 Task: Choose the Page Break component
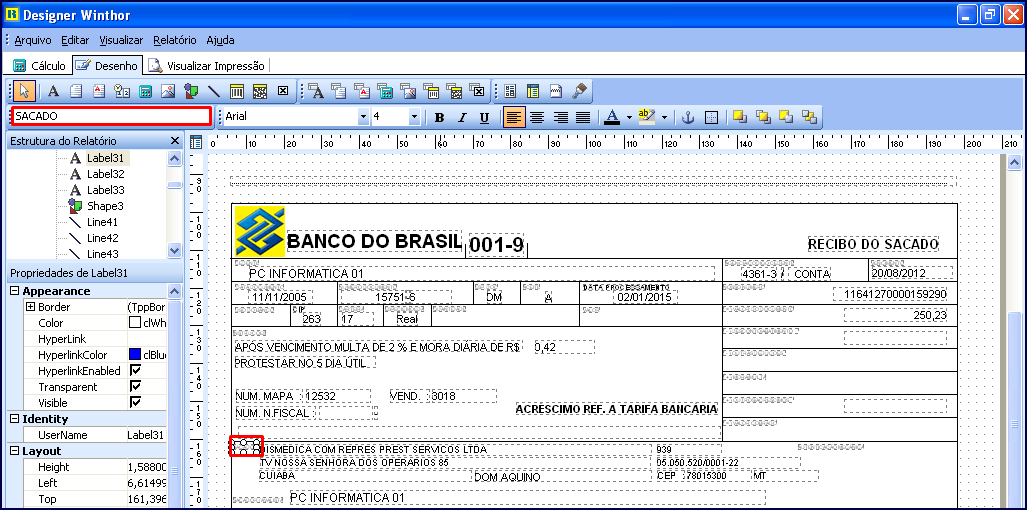coord(555,91)
